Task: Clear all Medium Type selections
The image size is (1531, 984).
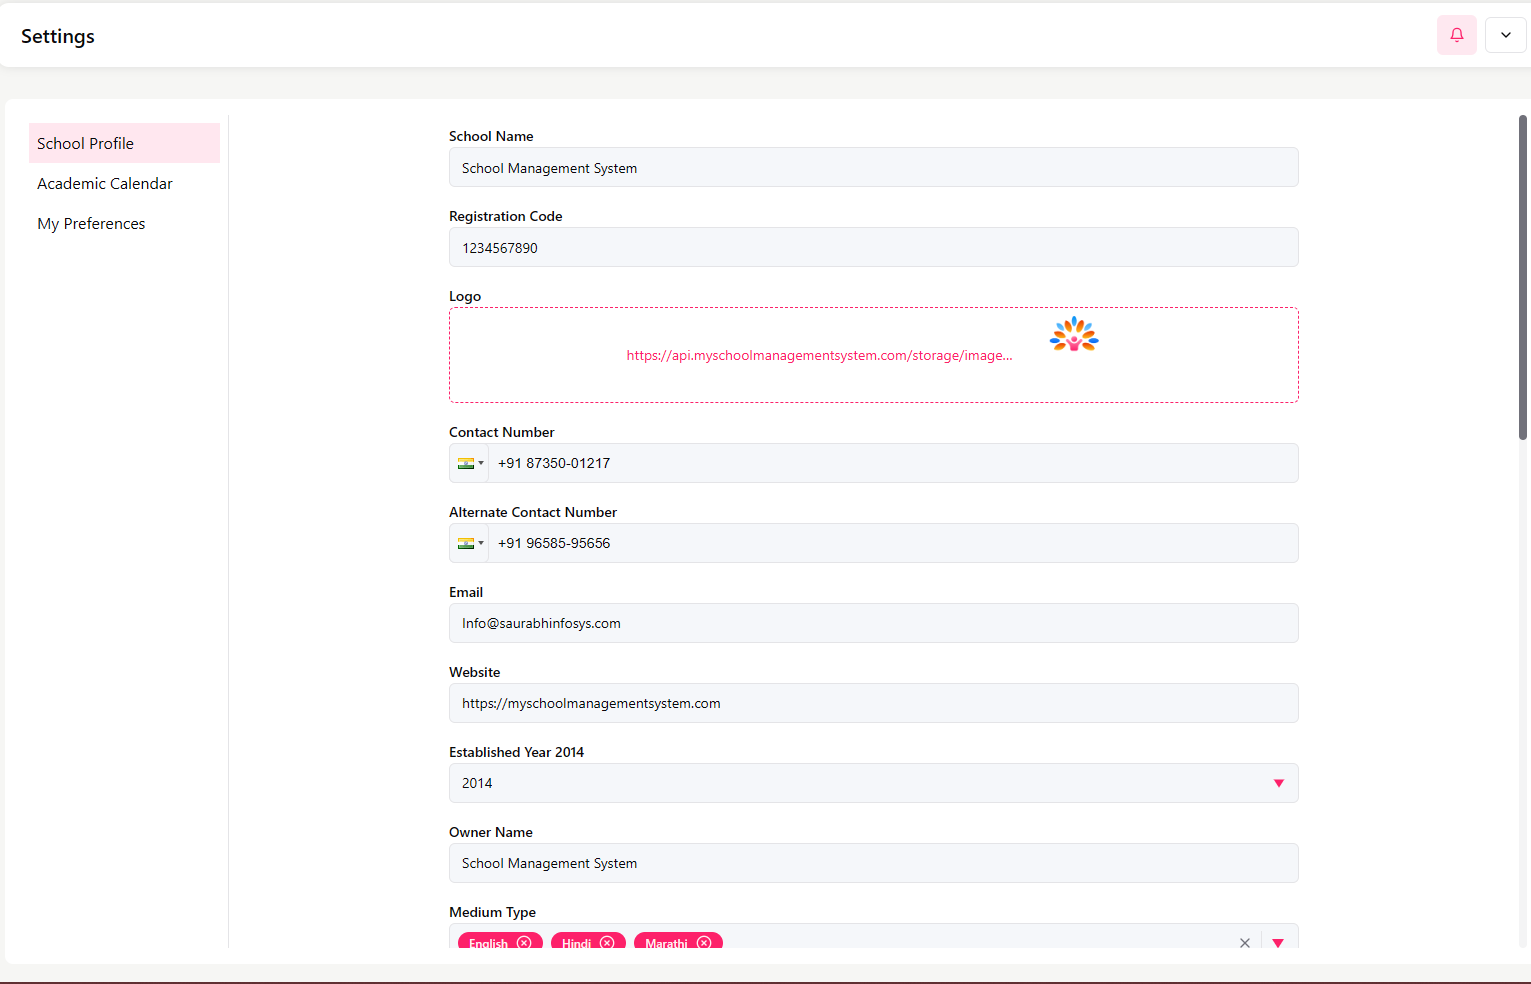Action: pos(1244,942)
